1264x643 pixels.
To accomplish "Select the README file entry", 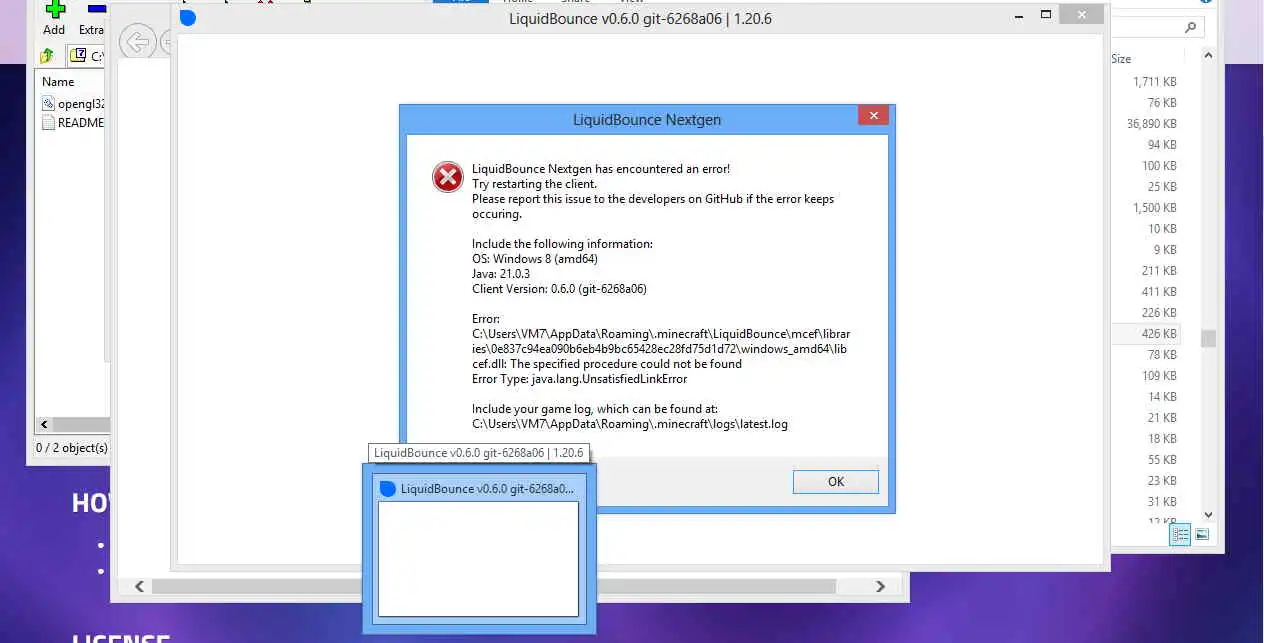I will (x=73, y=122).
